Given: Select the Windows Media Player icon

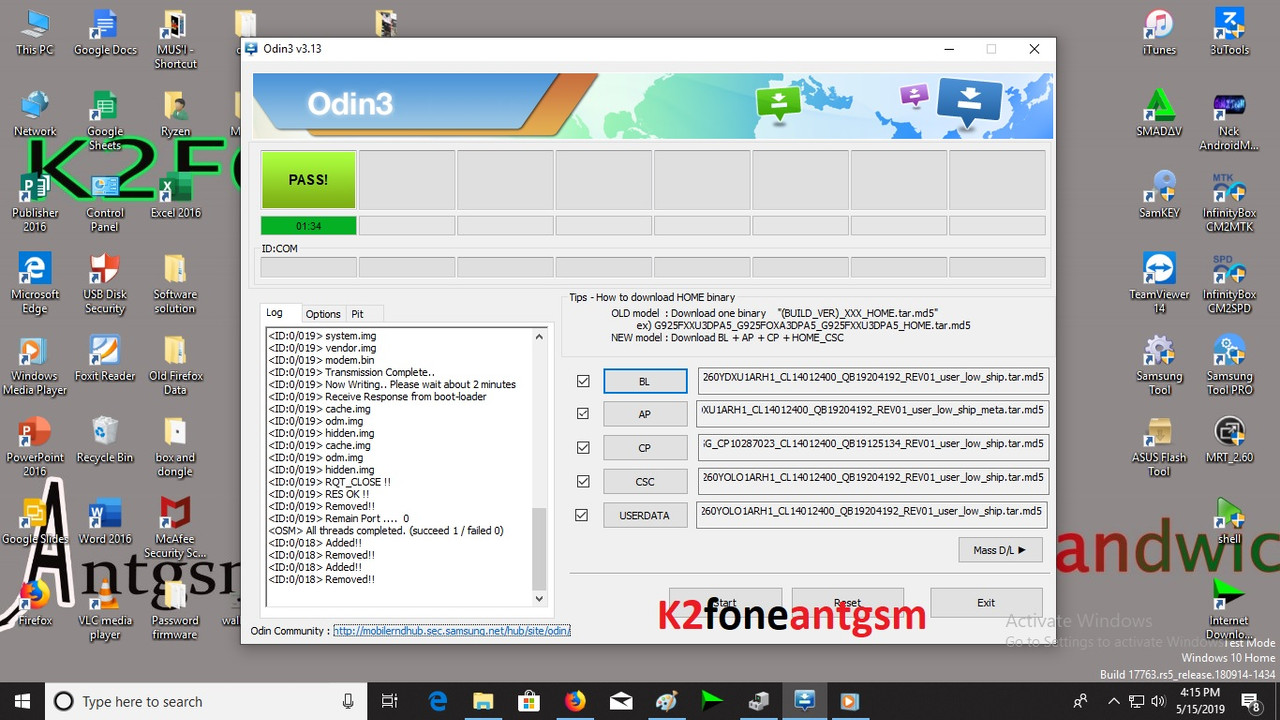Looking at the screenshot, I should tap(35, 366).
